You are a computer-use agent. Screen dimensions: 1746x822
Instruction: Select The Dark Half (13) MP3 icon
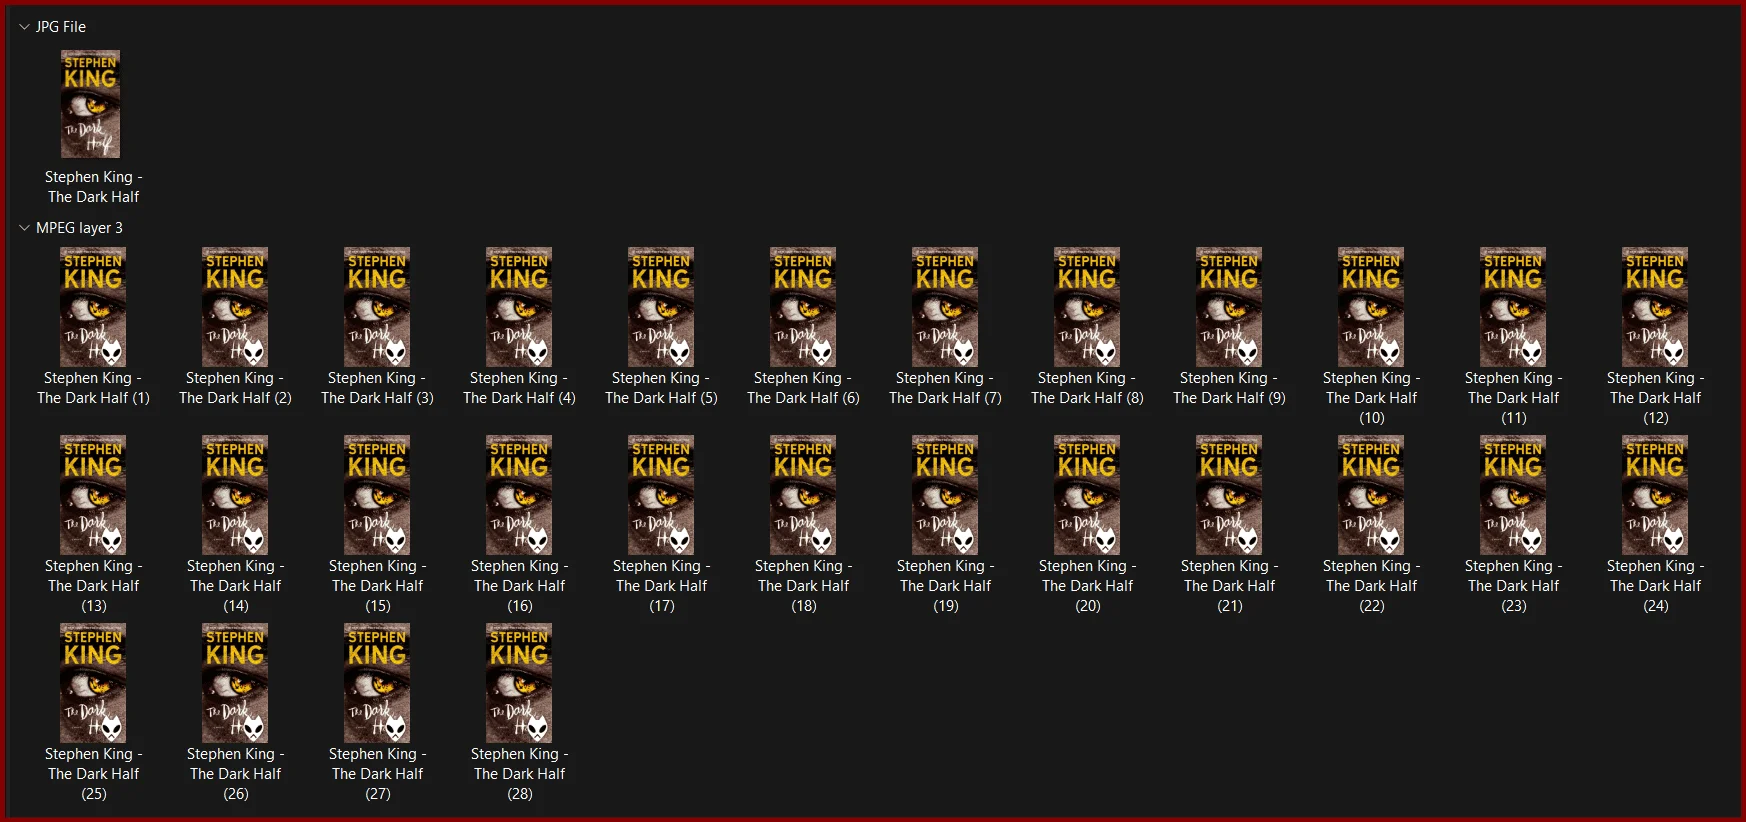tap(93, 495)
